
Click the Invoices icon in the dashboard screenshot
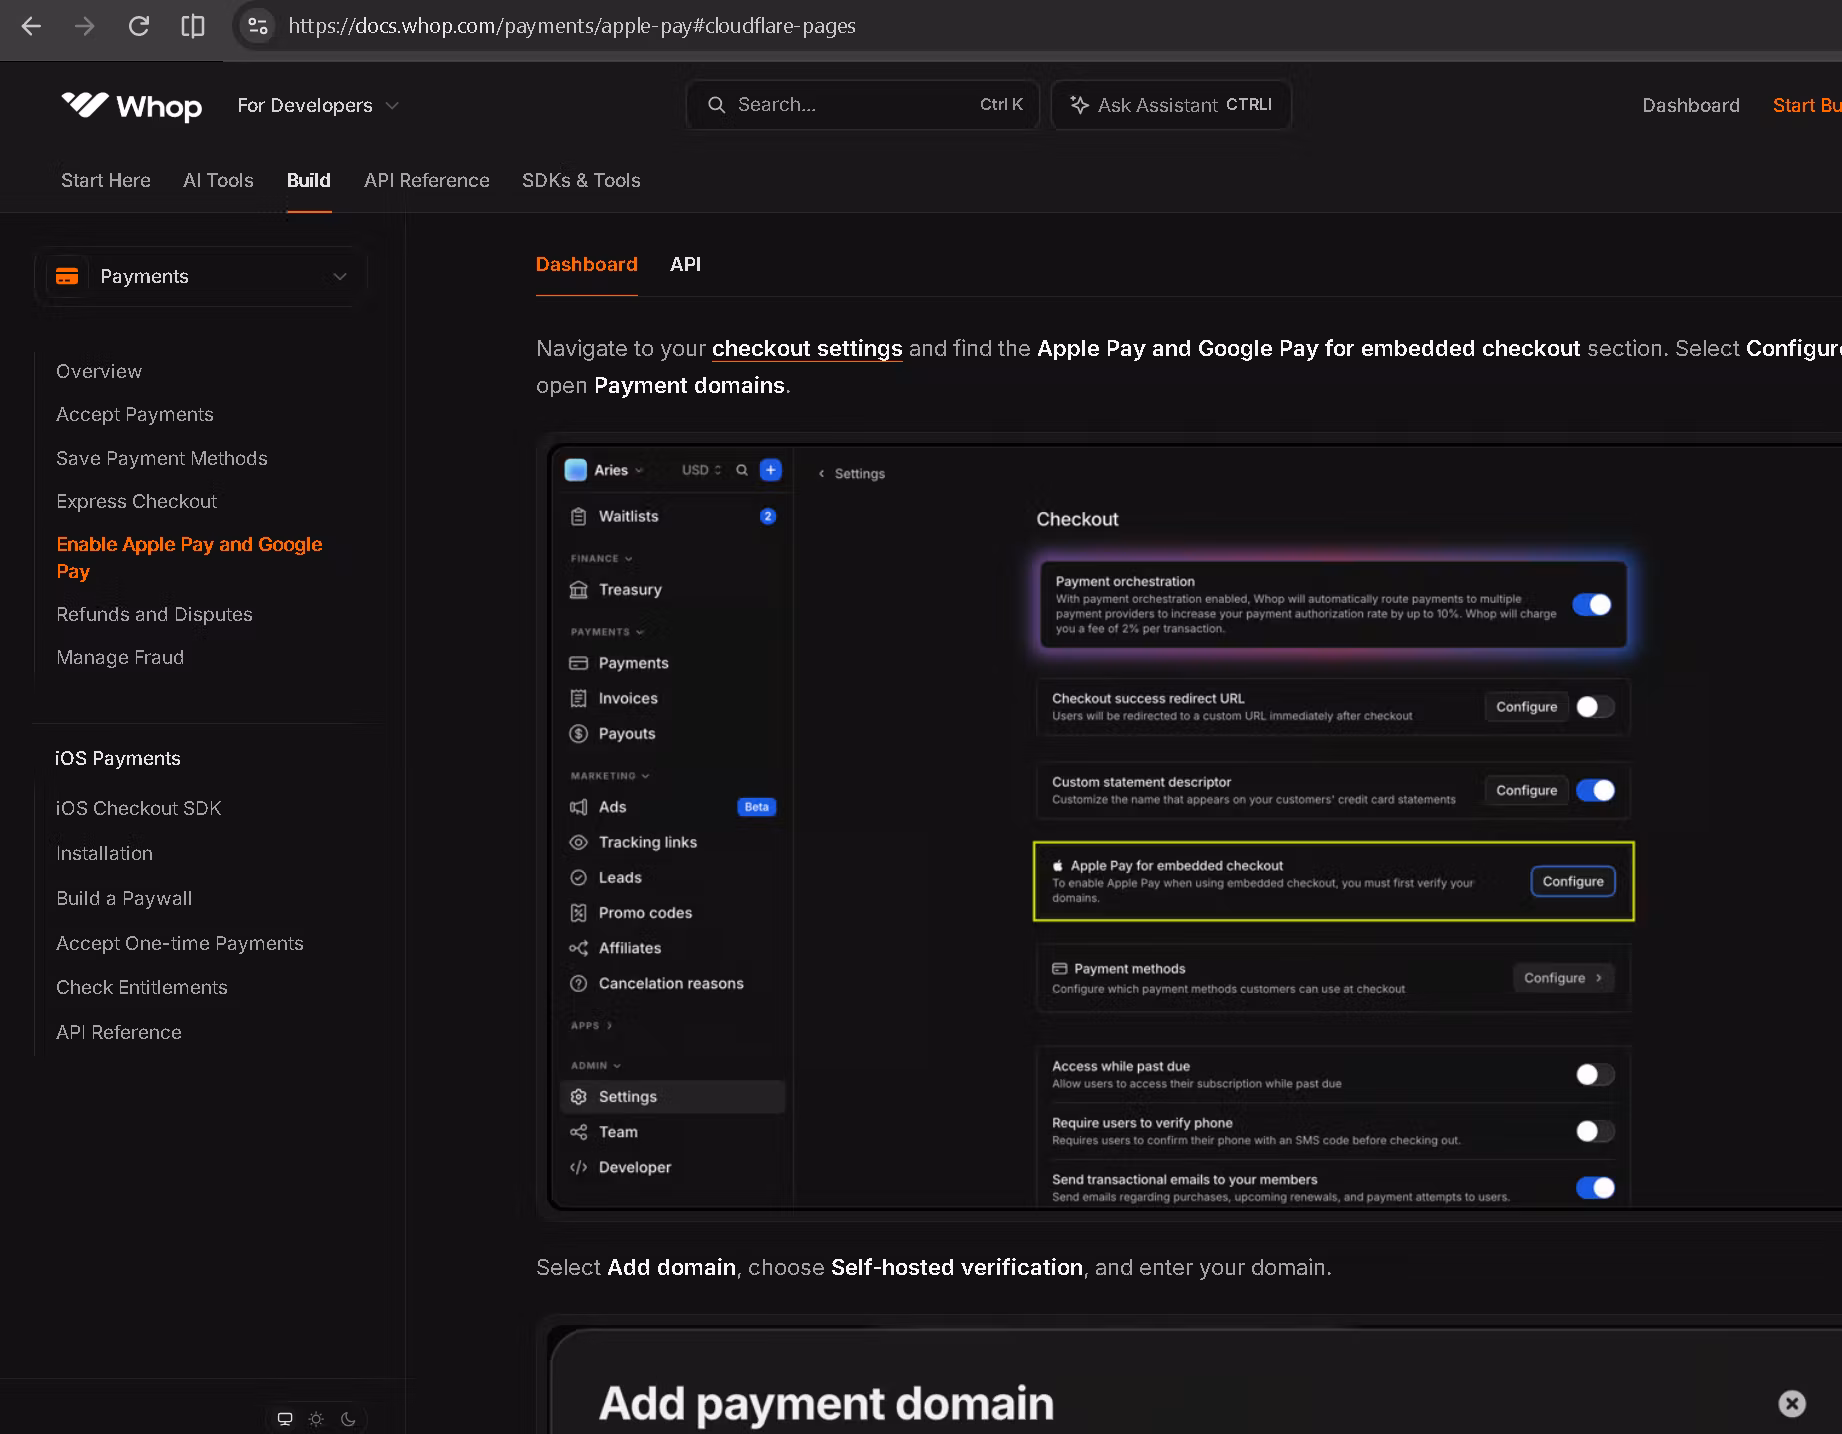click(578, 698)
